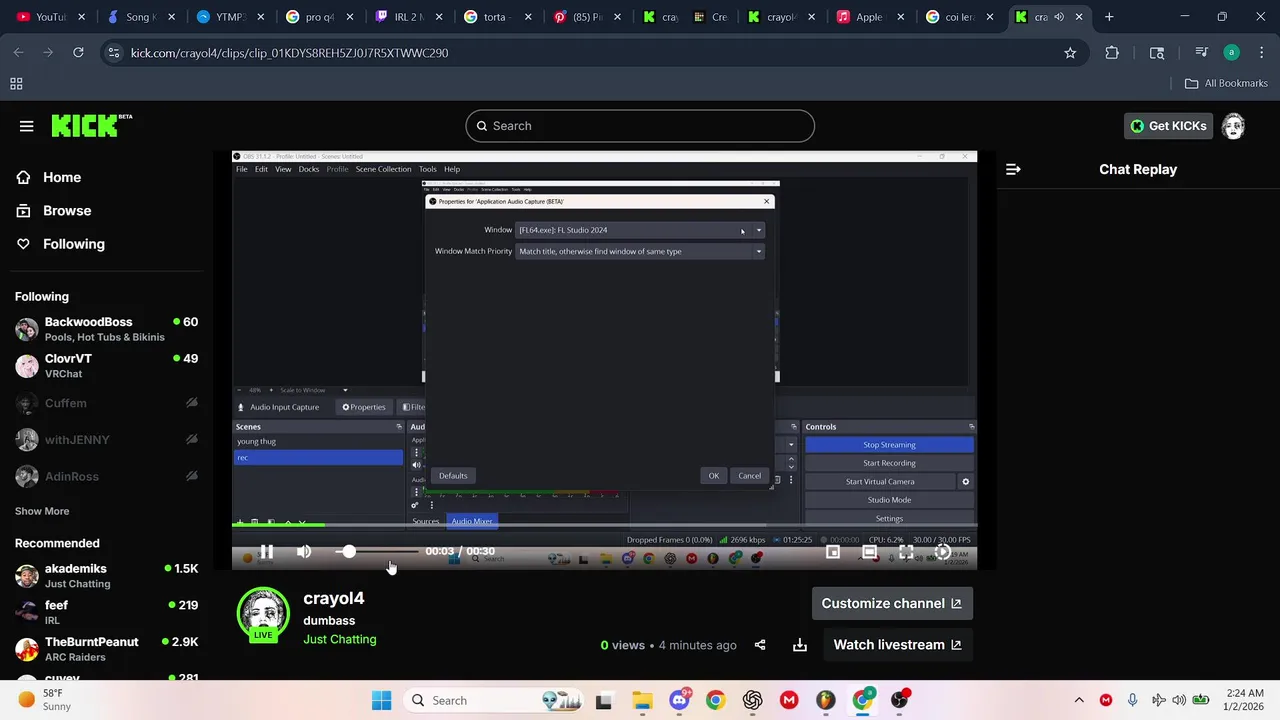Open File Explorer from taskbar
Image resolution: width=1280 pixels, height=720 pixels.
642,700
